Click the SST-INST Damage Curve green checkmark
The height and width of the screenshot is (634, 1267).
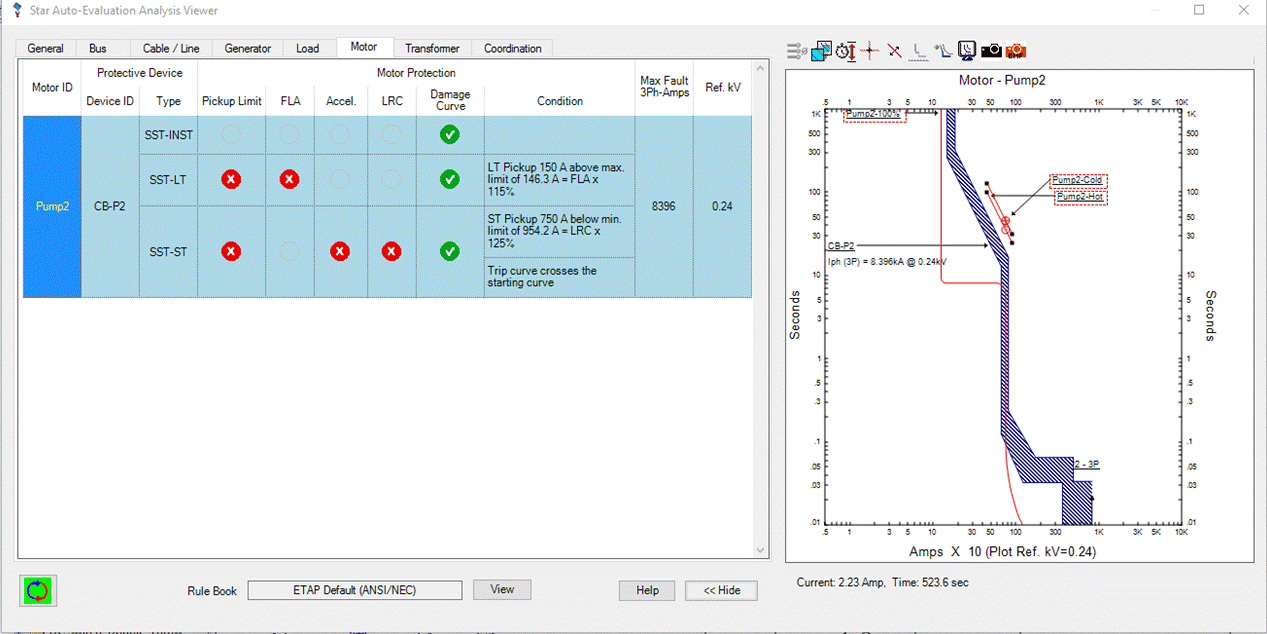coord(449,135)
